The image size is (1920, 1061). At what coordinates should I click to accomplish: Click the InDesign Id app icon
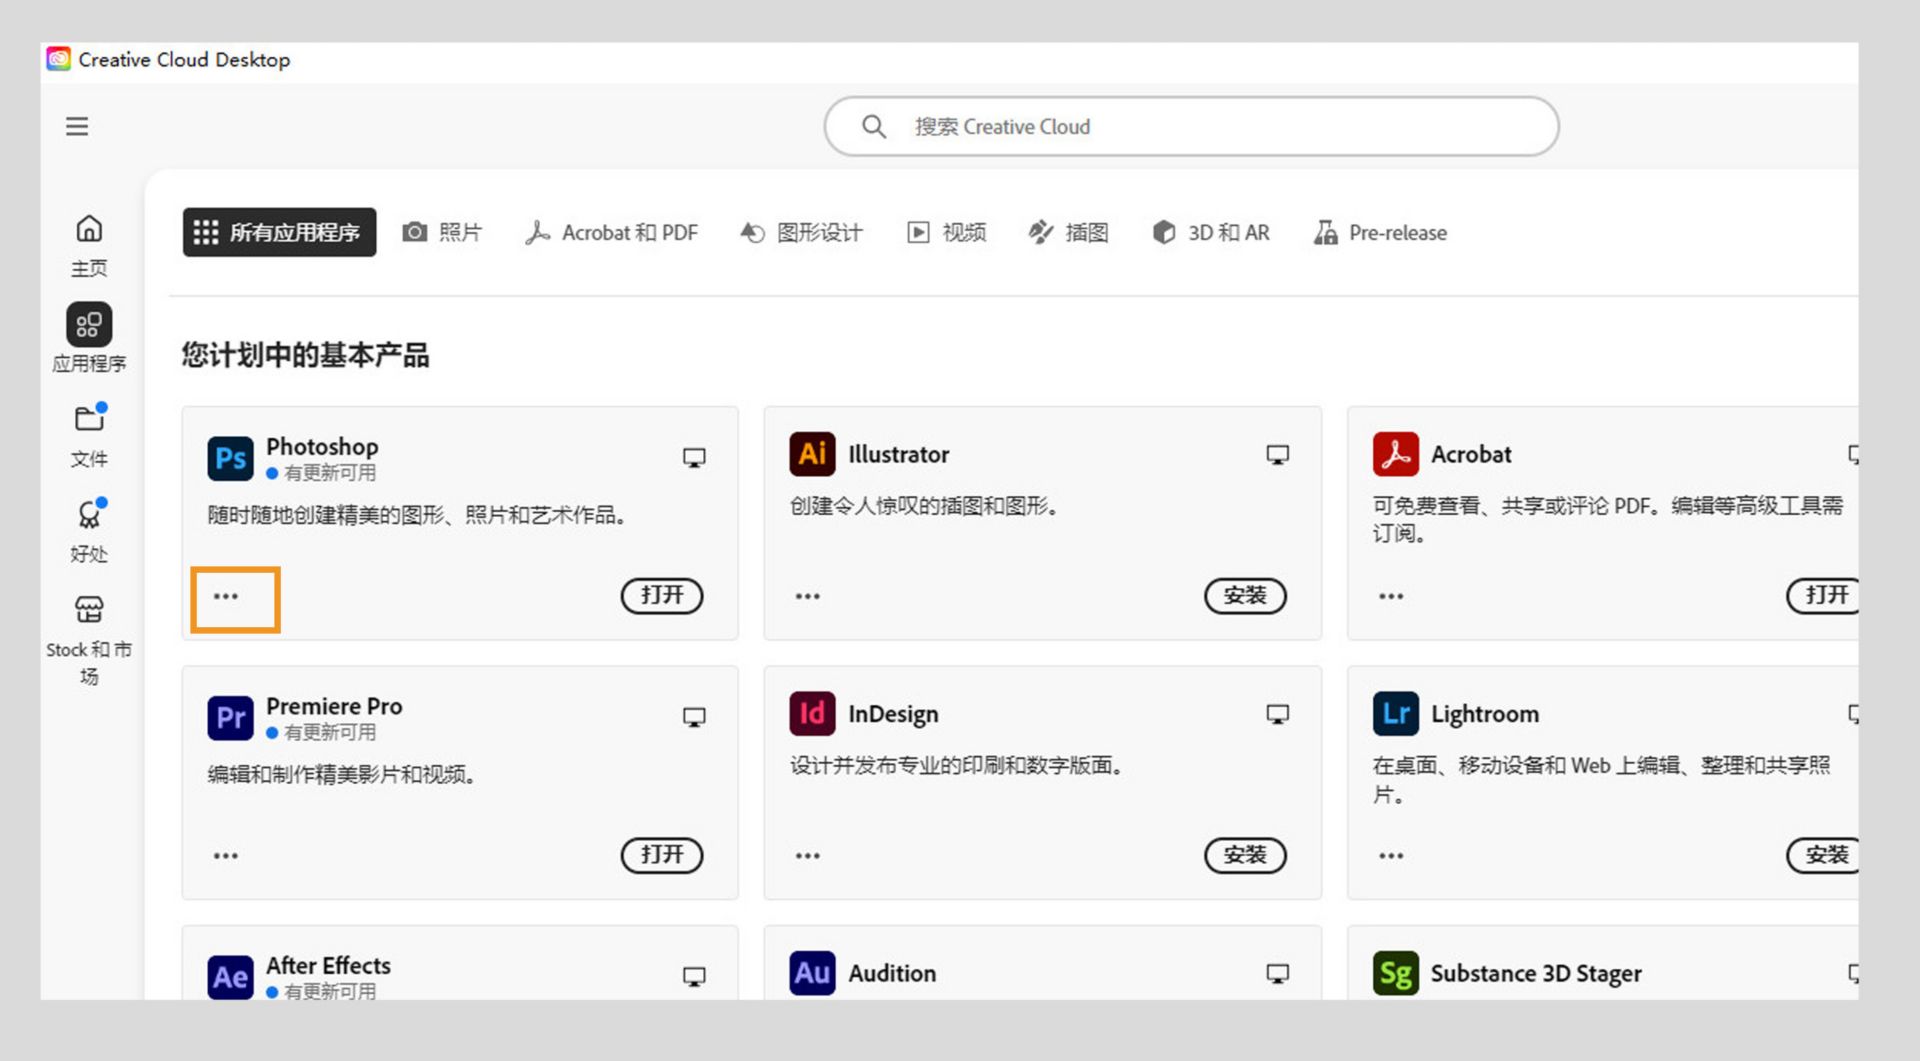812,713
